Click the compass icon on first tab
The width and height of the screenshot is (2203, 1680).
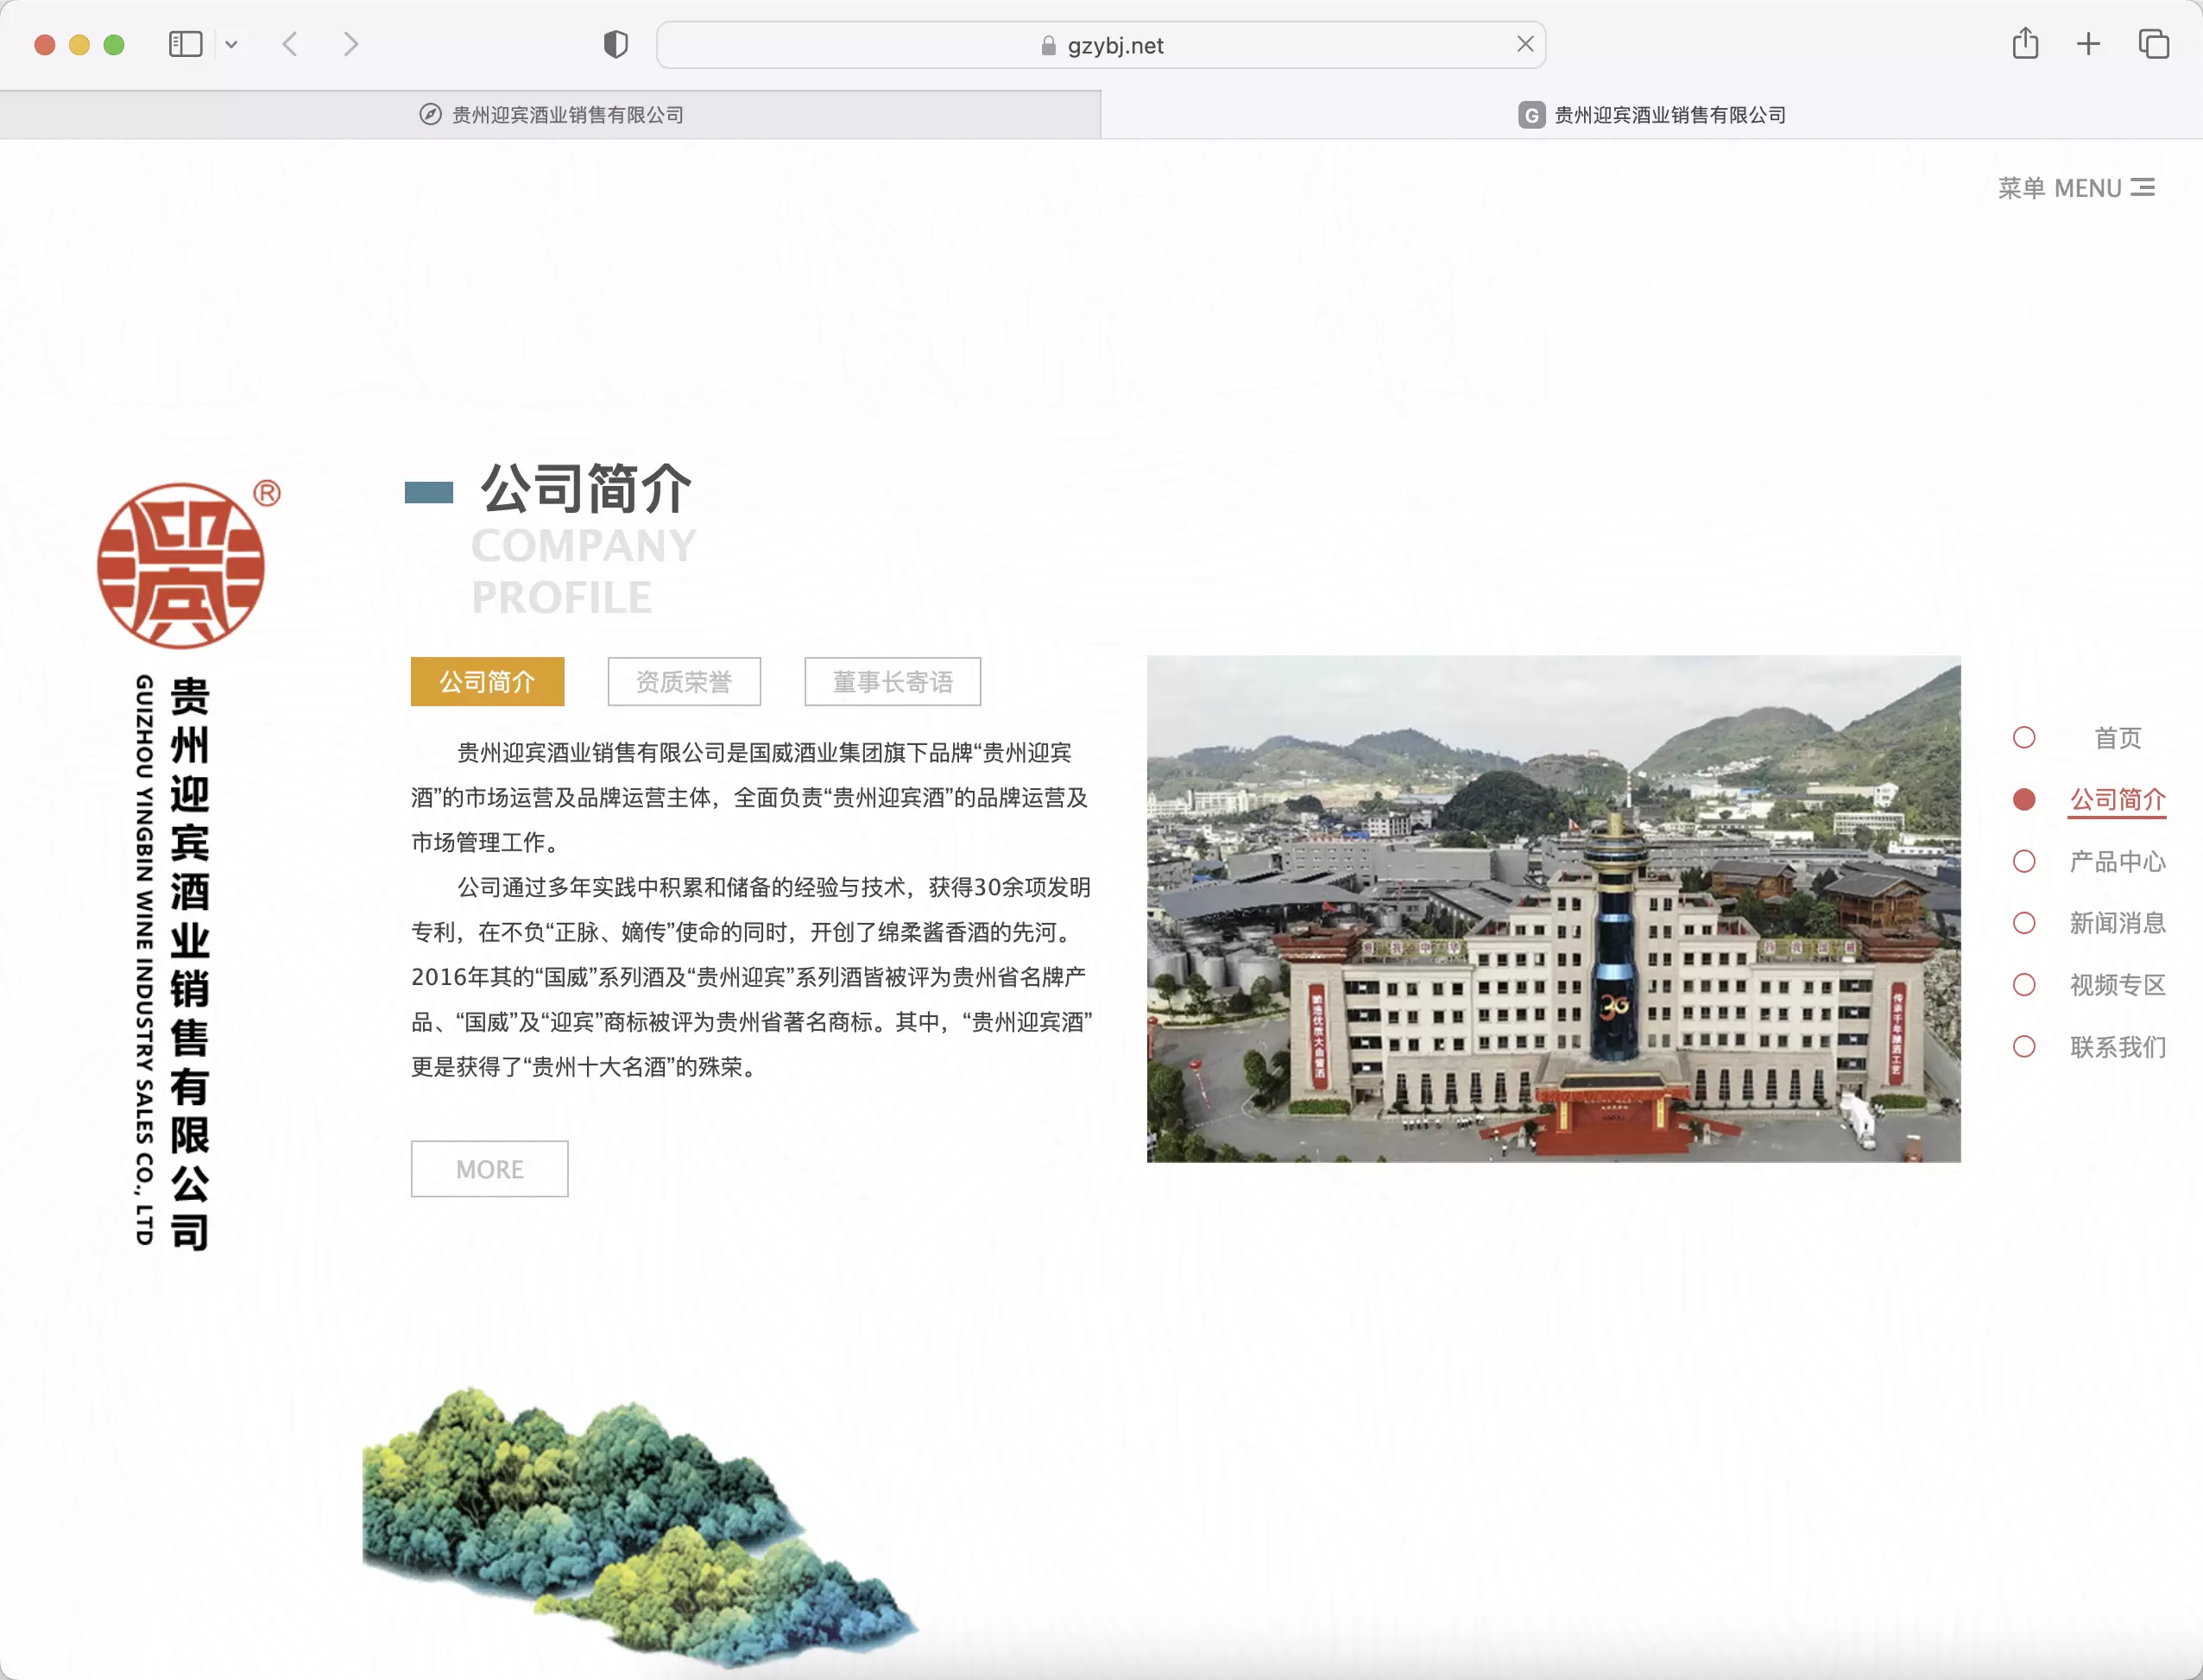pyautogui.click(x=430, y=115)
